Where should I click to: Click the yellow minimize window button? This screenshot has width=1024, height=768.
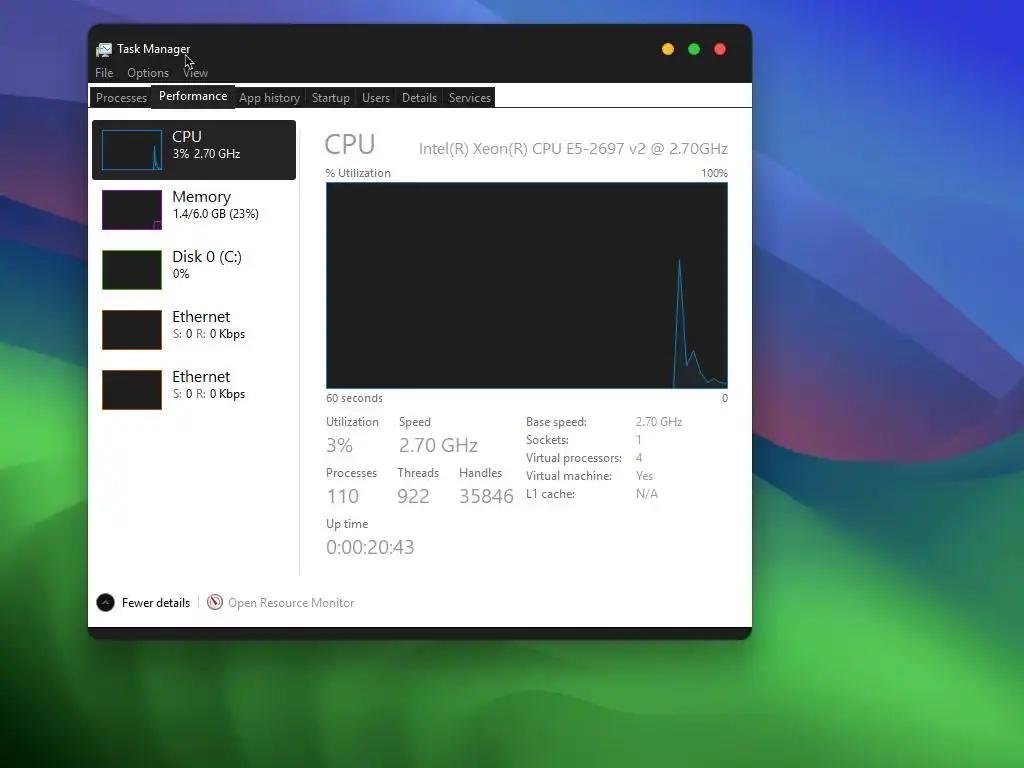pyautogui.click(x=667, y=50)
